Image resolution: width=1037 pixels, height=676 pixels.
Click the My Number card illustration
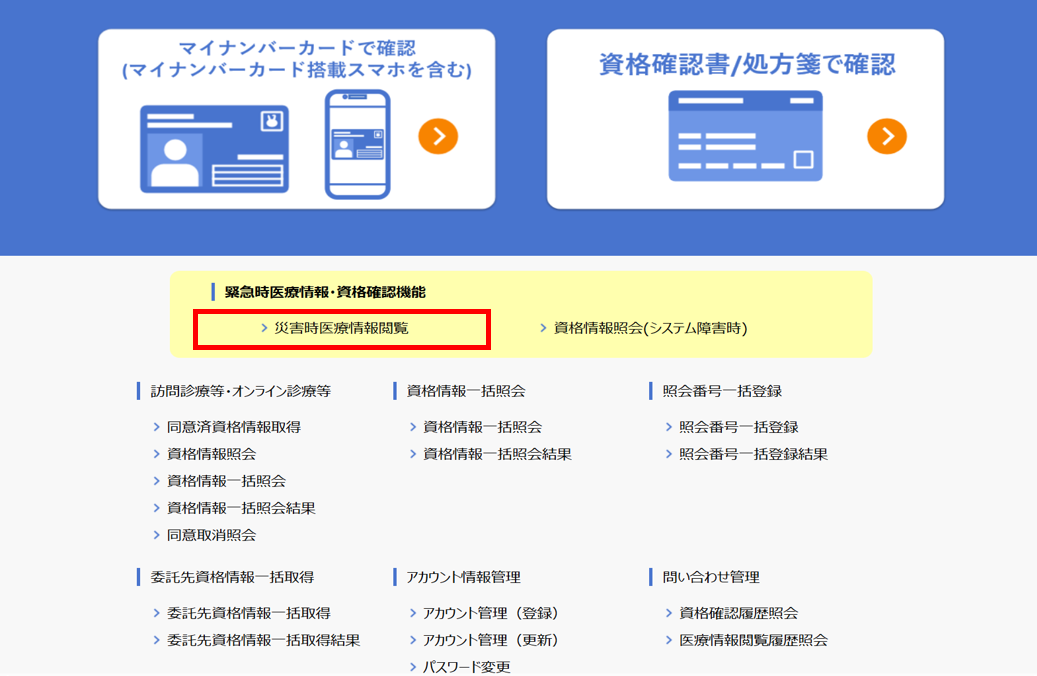[x=214, y=148]
